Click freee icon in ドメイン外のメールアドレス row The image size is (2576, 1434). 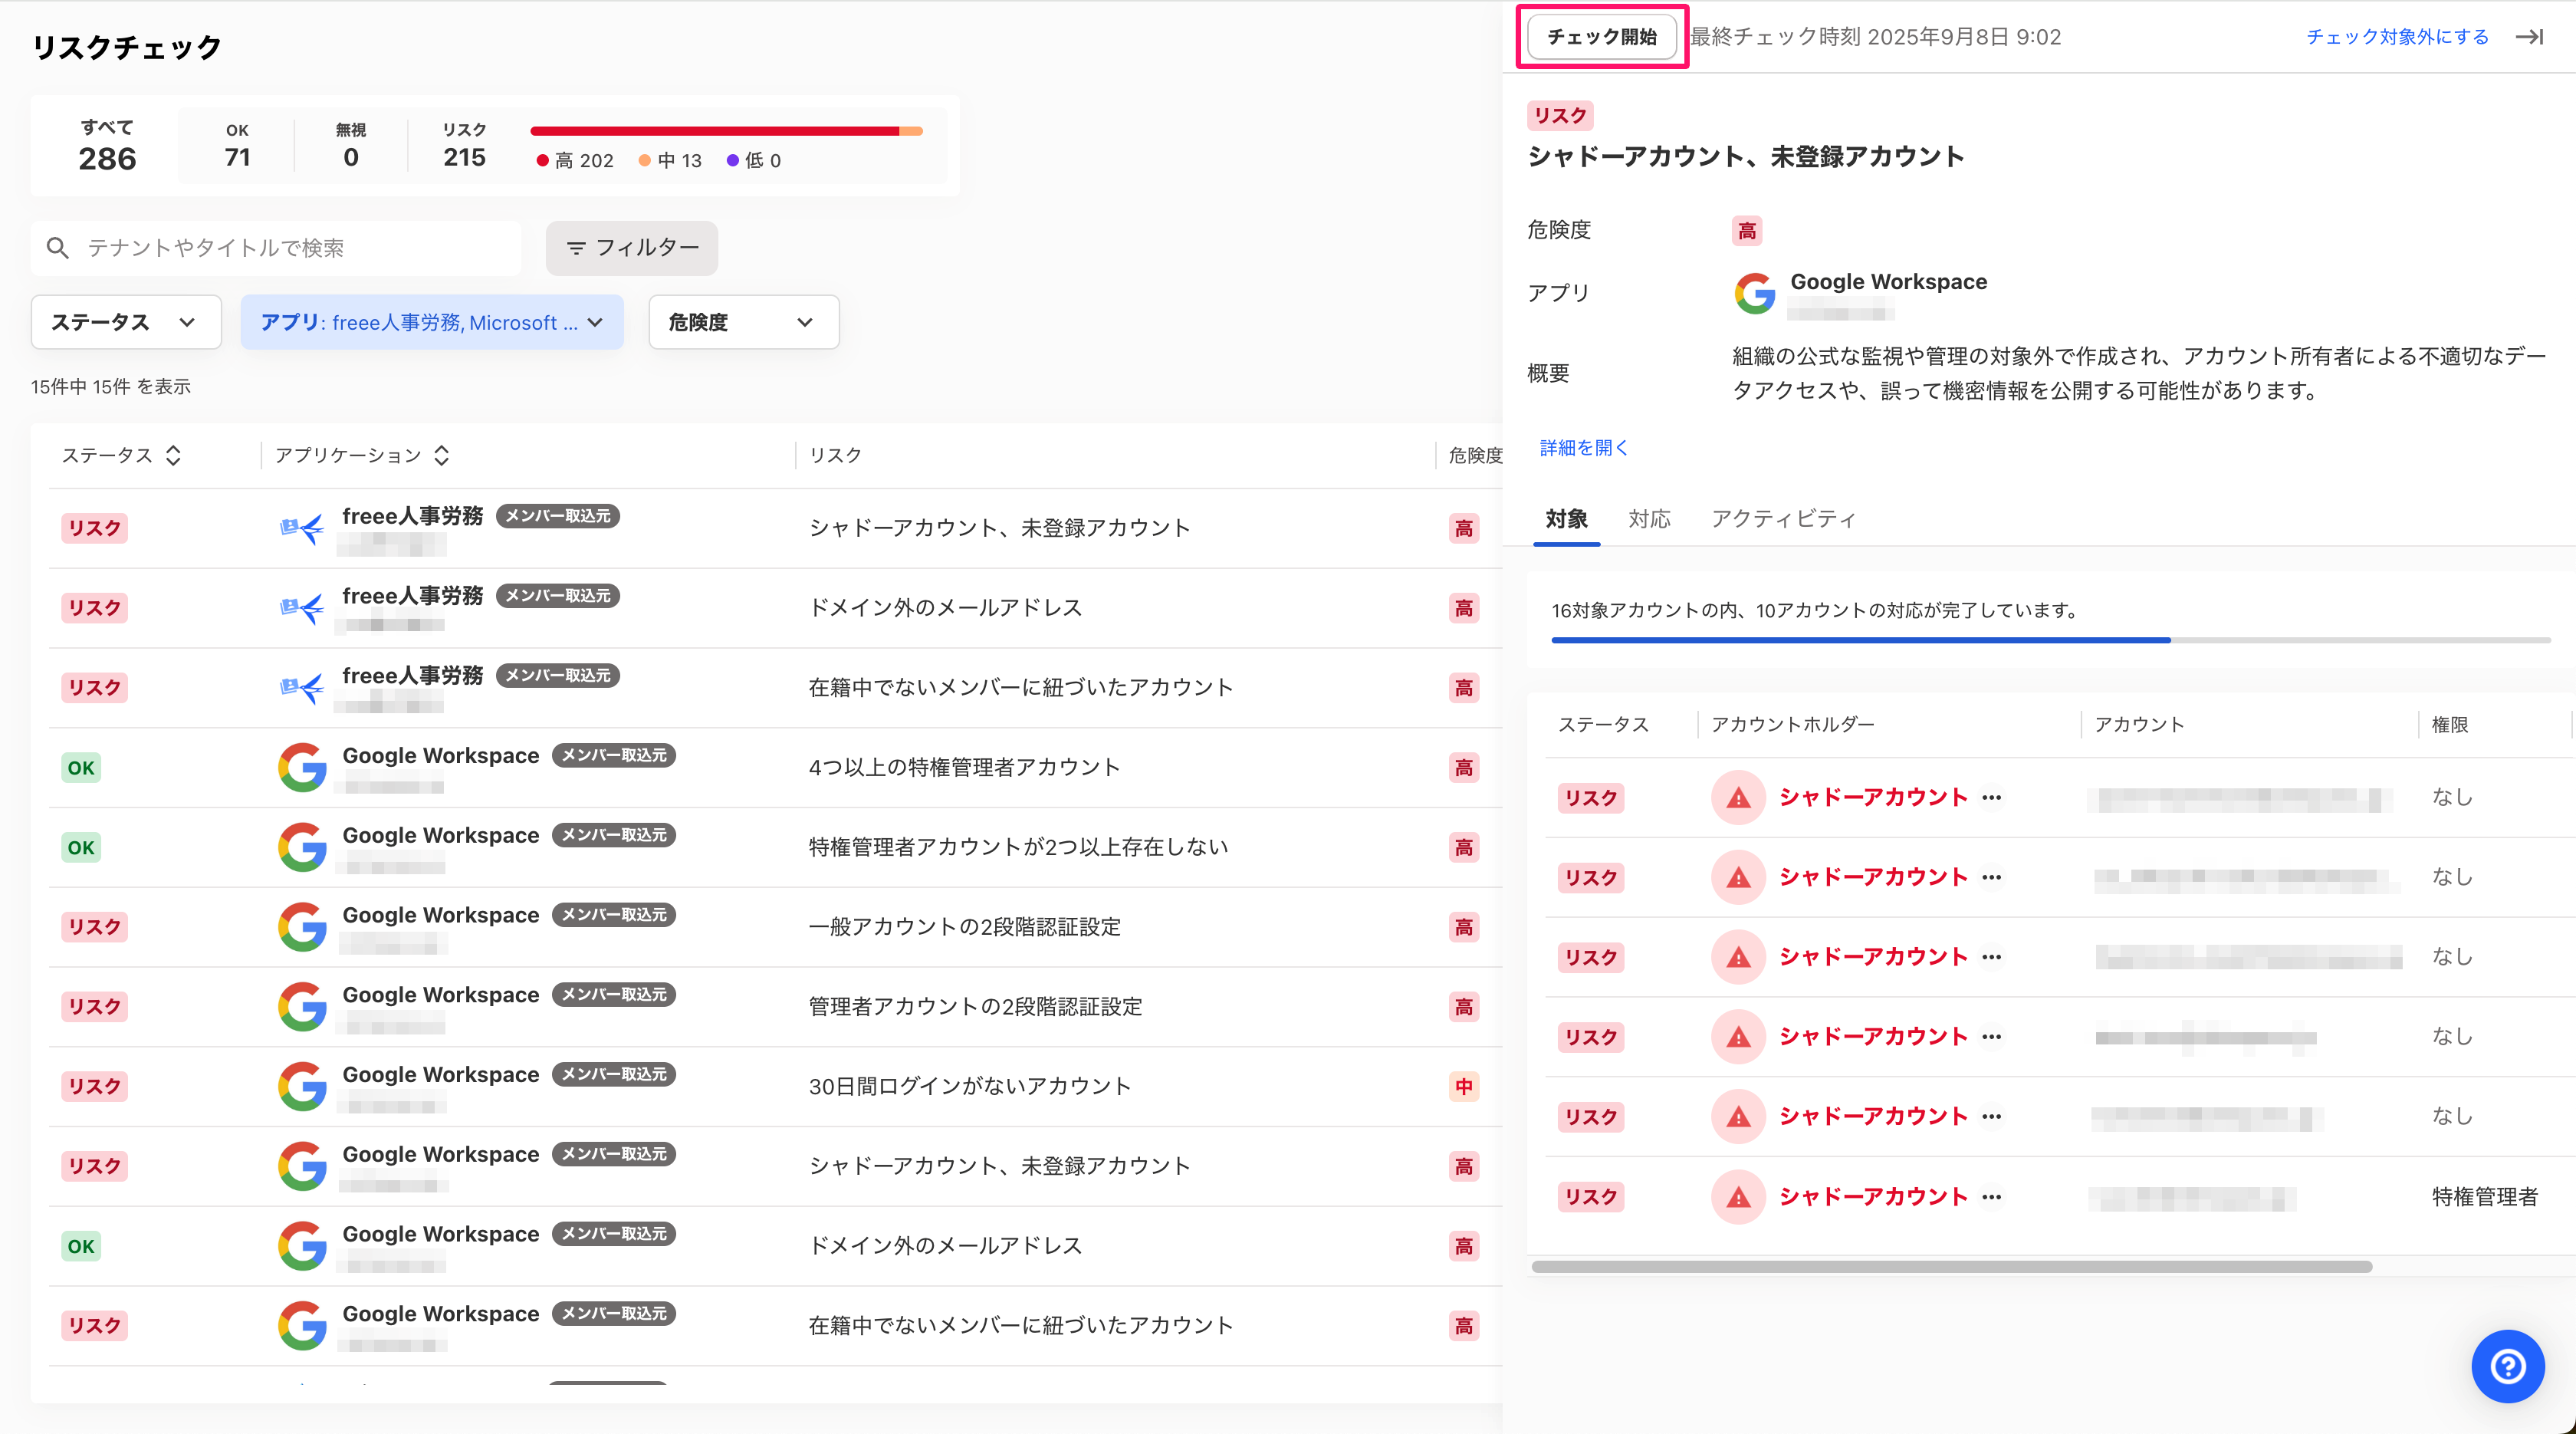pyautogui.click(x=302, y=608)
